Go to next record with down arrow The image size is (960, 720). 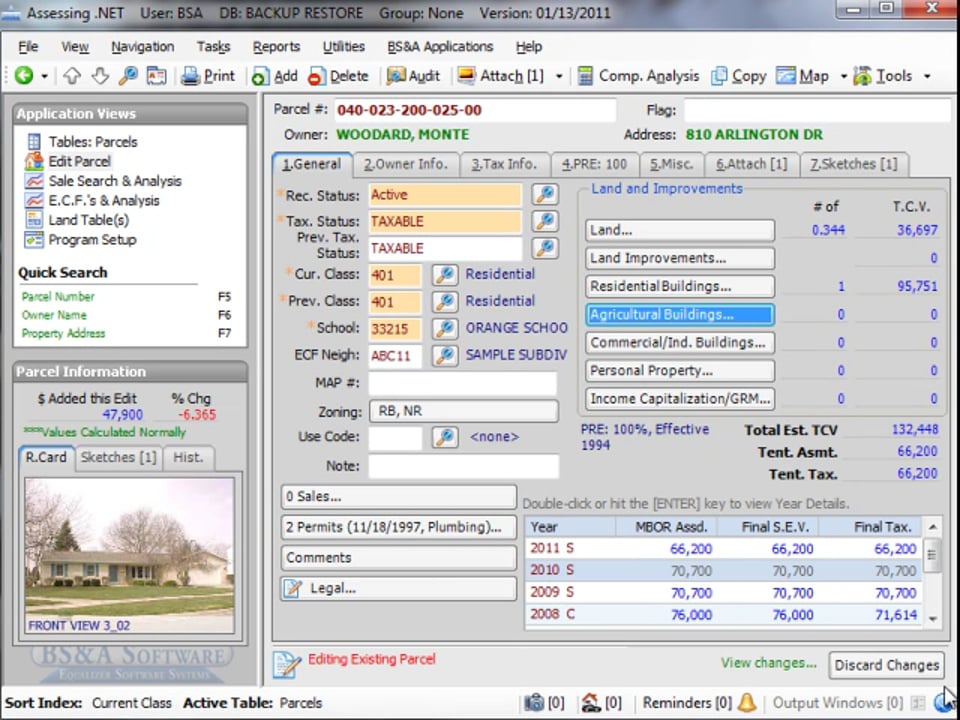(x=100, y=76)
